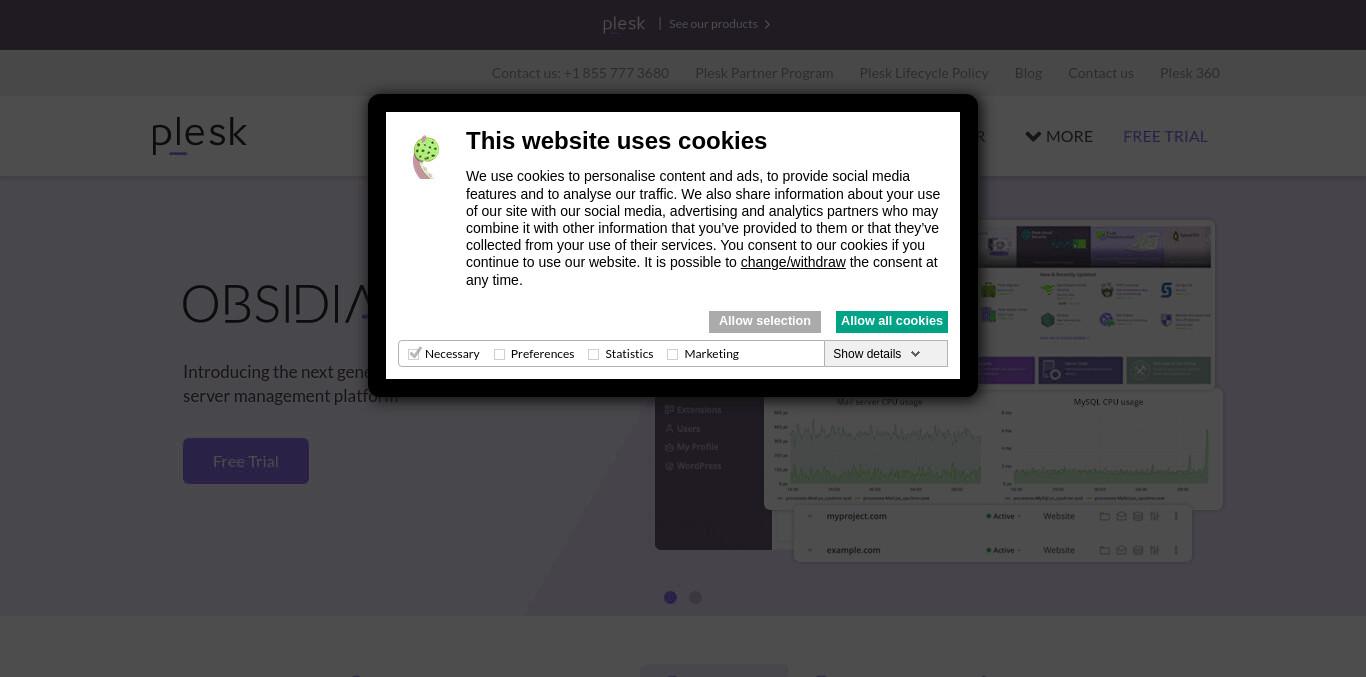1366x677 pixels.
Task: Enable the Preferences cookies checkbox
Action: tap(499, 354)
